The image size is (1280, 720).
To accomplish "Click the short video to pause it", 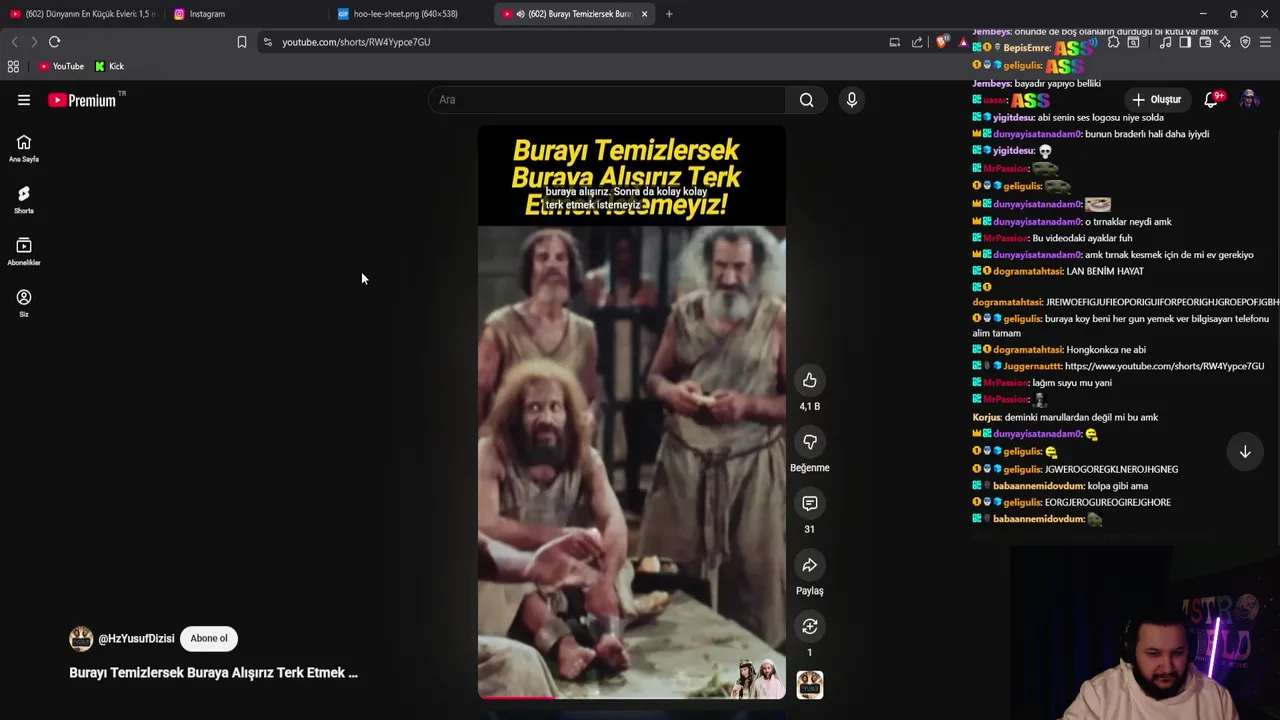I will point(631,412).
